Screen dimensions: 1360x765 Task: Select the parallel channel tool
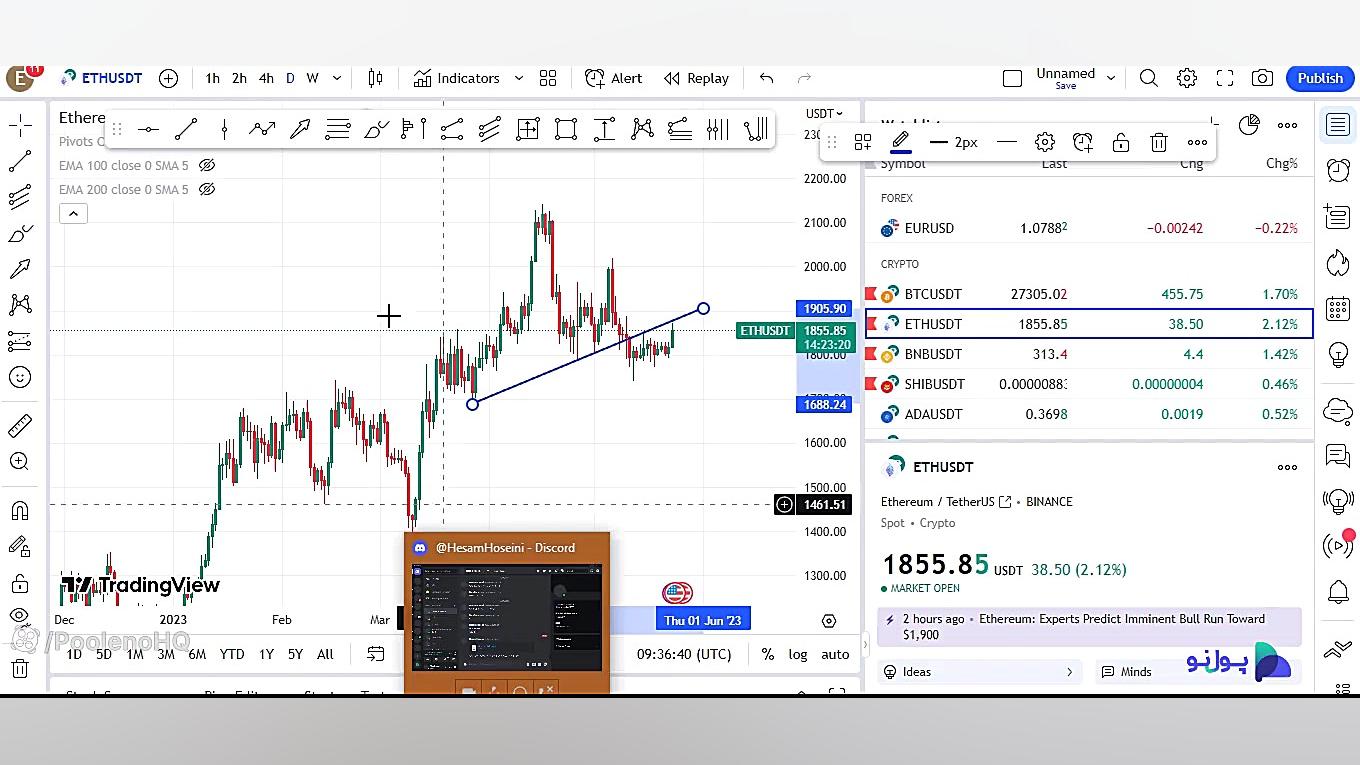(x=490, y=129)
